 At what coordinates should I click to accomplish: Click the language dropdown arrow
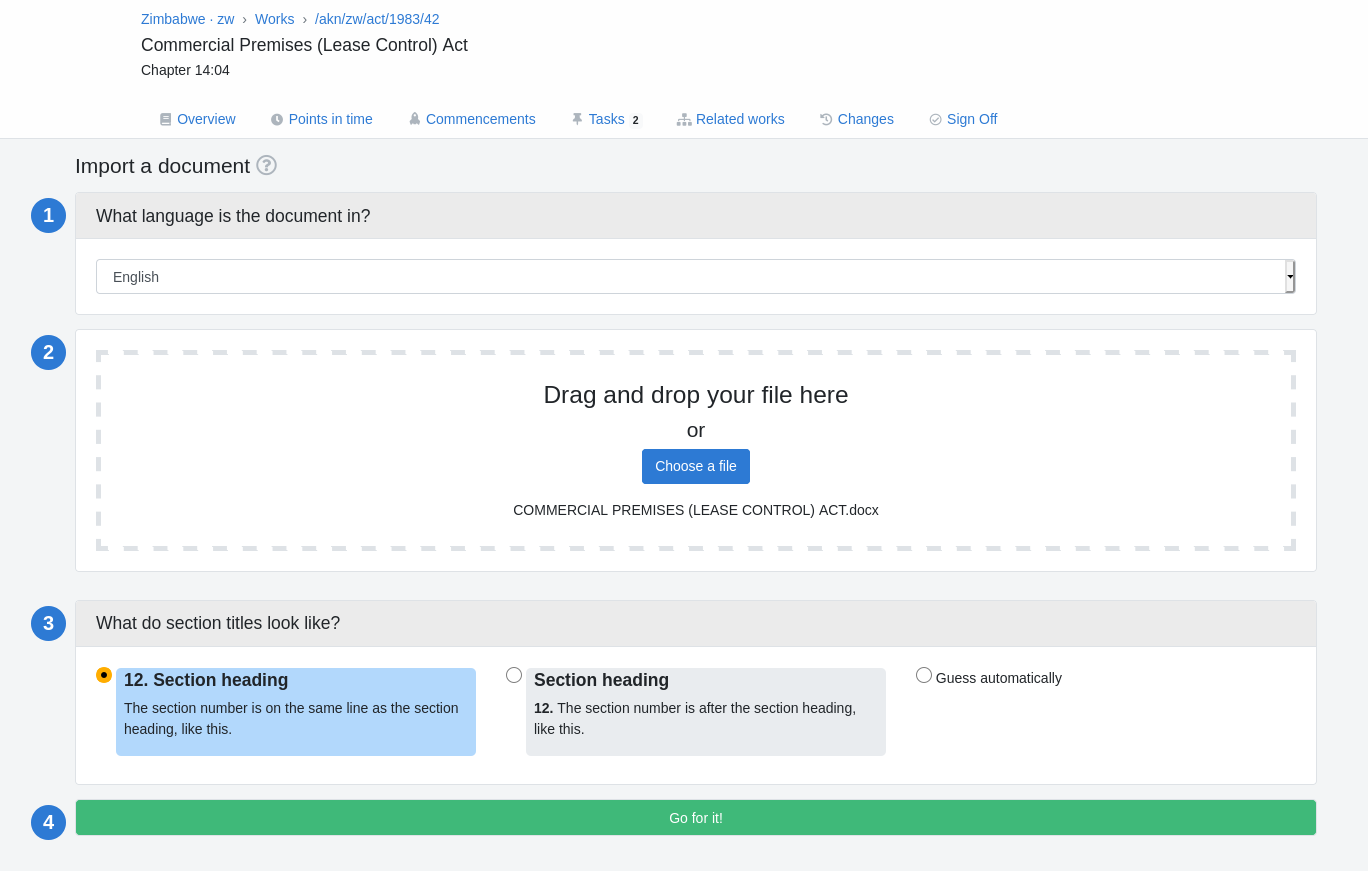coord(1290,277)
